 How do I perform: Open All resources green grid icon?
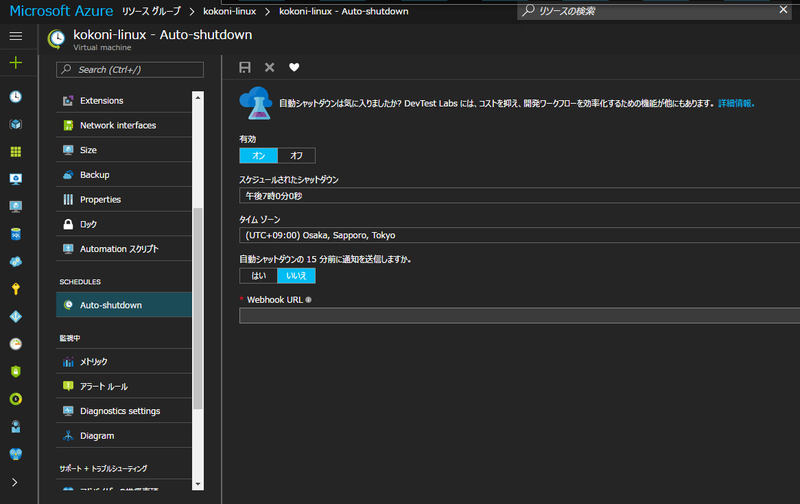[x=16, y=152]
